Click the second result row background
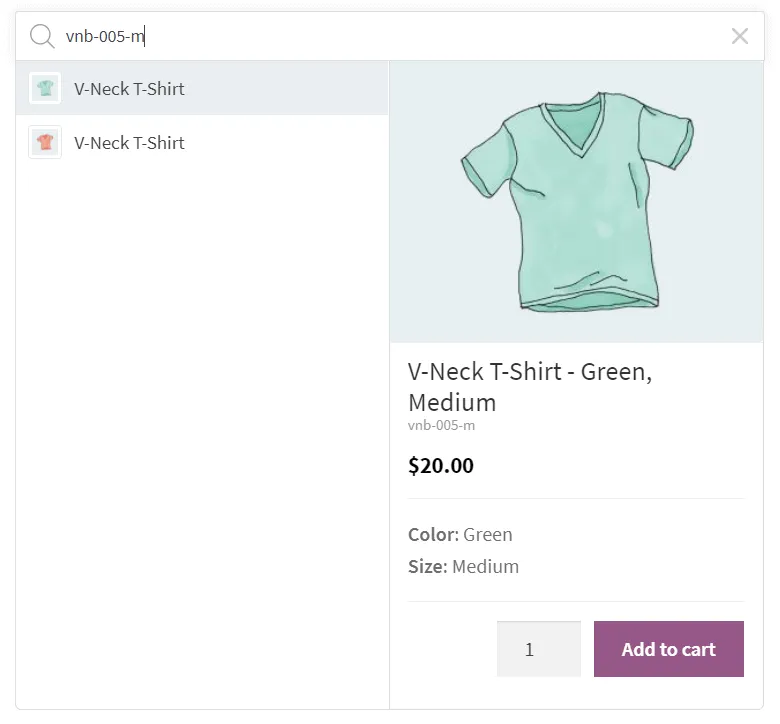Viewport: 780px width, 724px height. pos(202,142)
